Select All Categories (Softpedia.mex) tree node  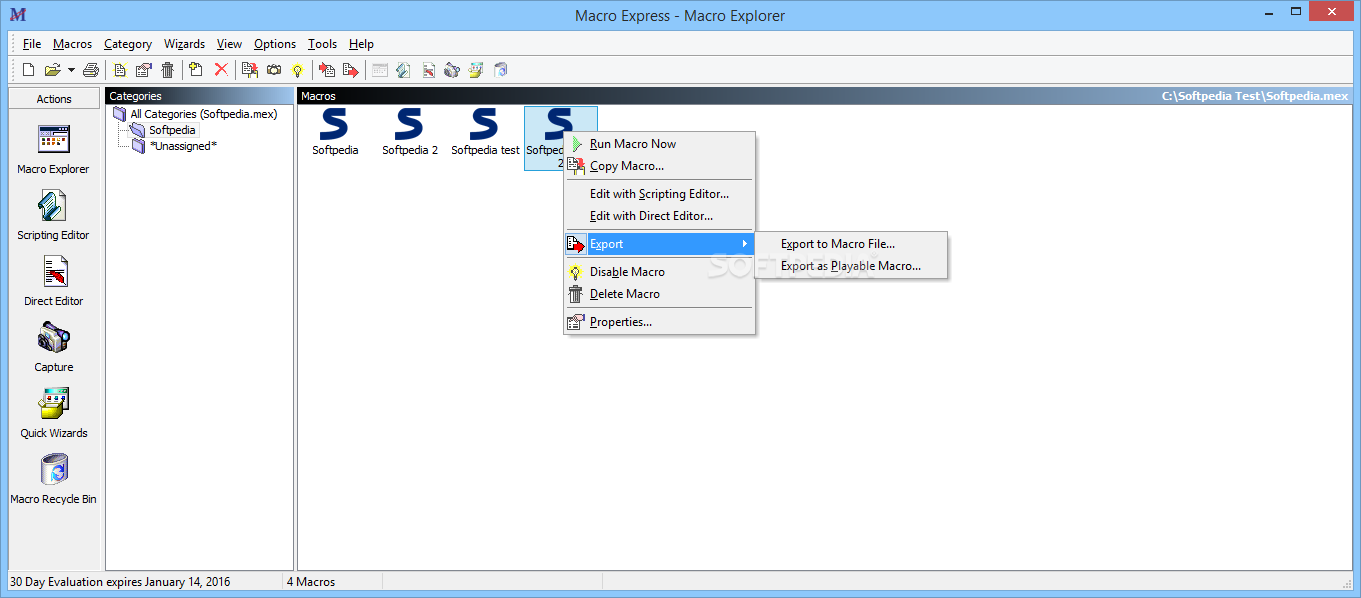click(x=203, y=114)
